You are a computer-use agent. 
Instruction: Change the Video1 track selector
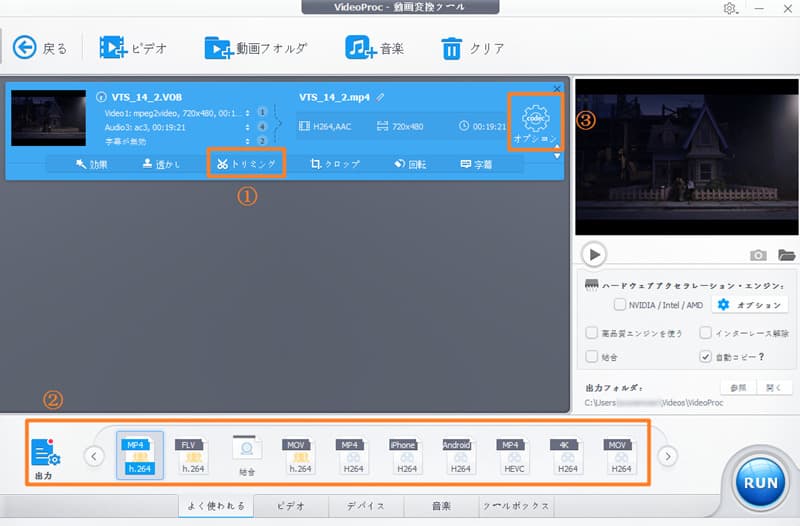point(247,113)
